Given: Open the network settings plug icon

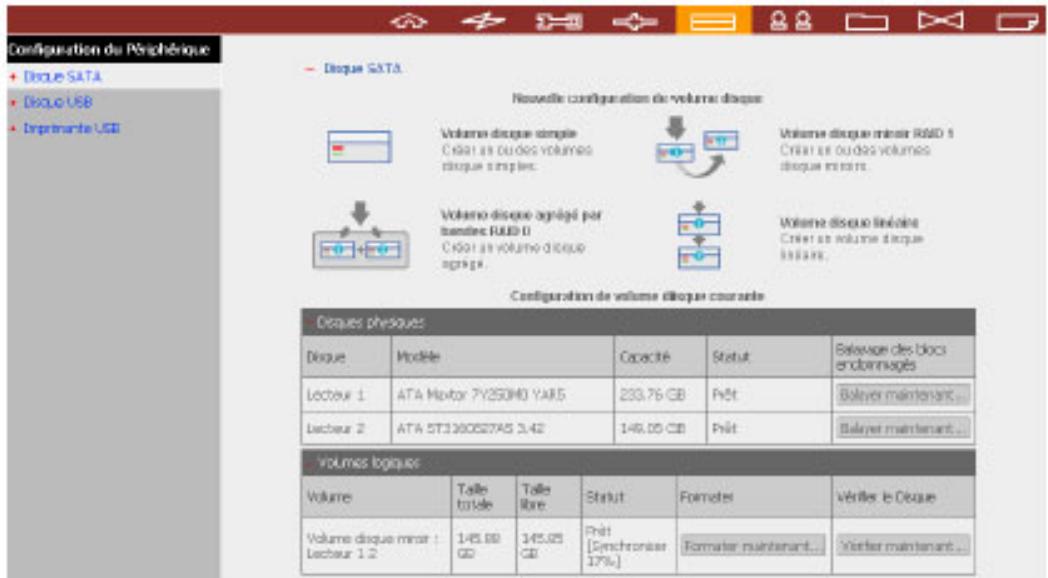Looking at the screenshot, I should [634, 21].
